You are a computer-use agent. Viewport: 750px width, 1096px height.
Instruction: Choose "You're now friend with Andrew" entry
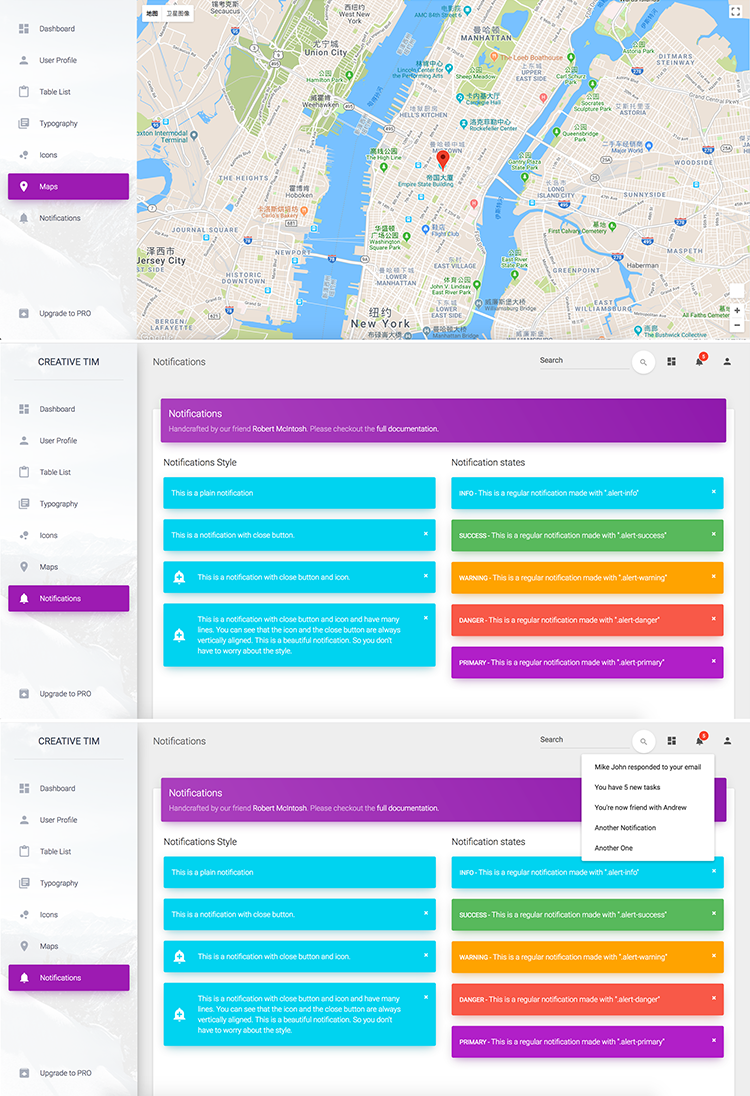point(640,807)
